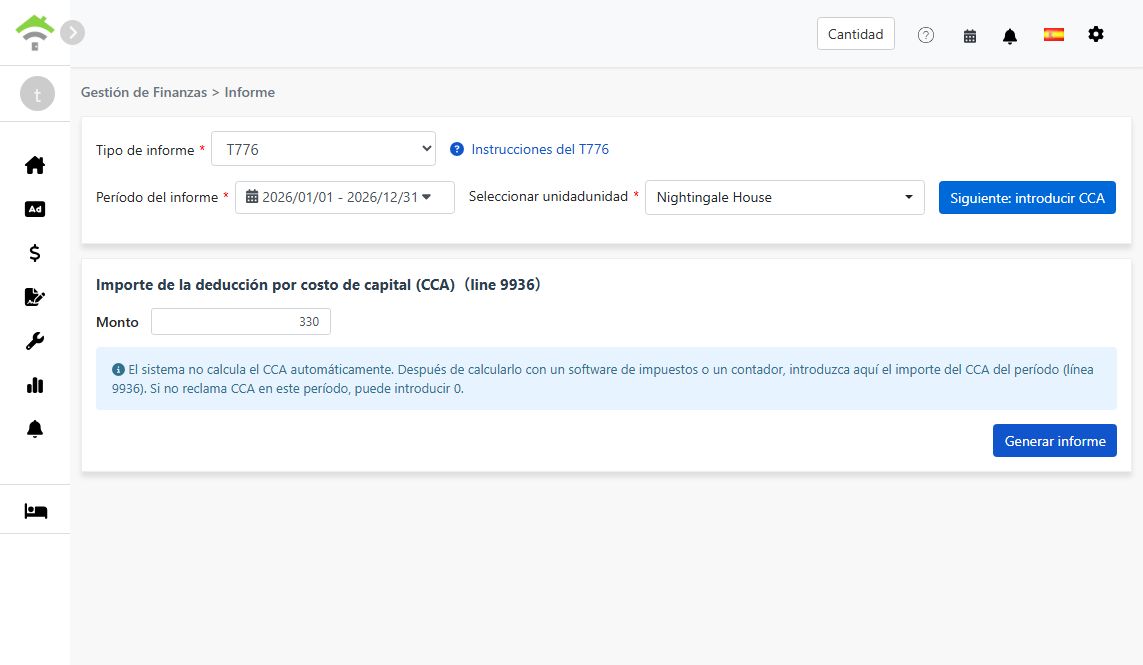Open settings gear icon
This screenshot has height=665, width=1143.
tap(1096, 34)
